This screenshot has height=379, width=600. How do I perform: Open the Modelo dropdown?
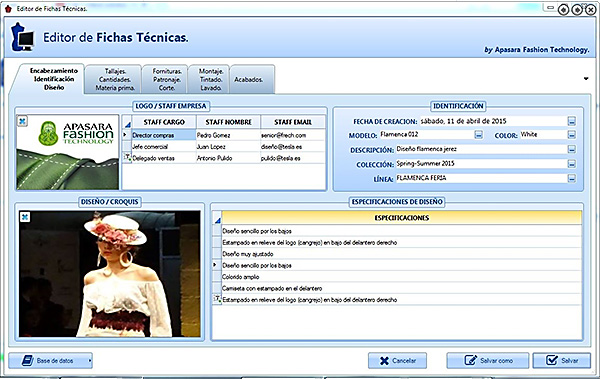click(x=478, y=135)
